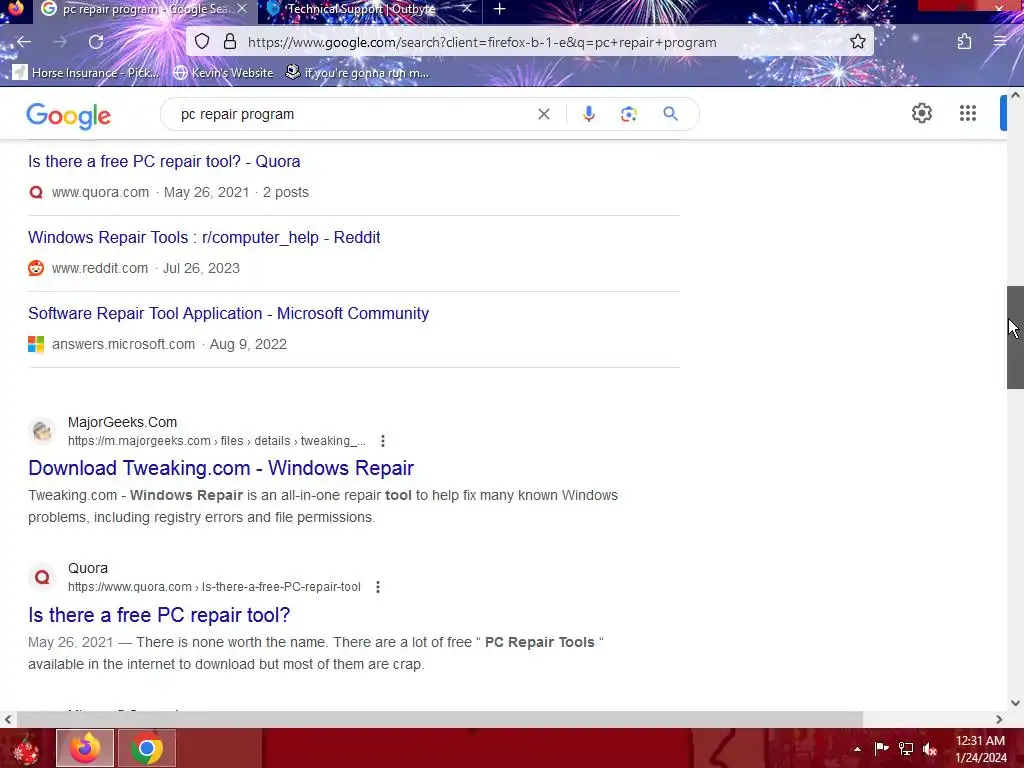Click the horizontal scrollbar thumb
This screenshot has width=1024, height=768.
[440, 719]
